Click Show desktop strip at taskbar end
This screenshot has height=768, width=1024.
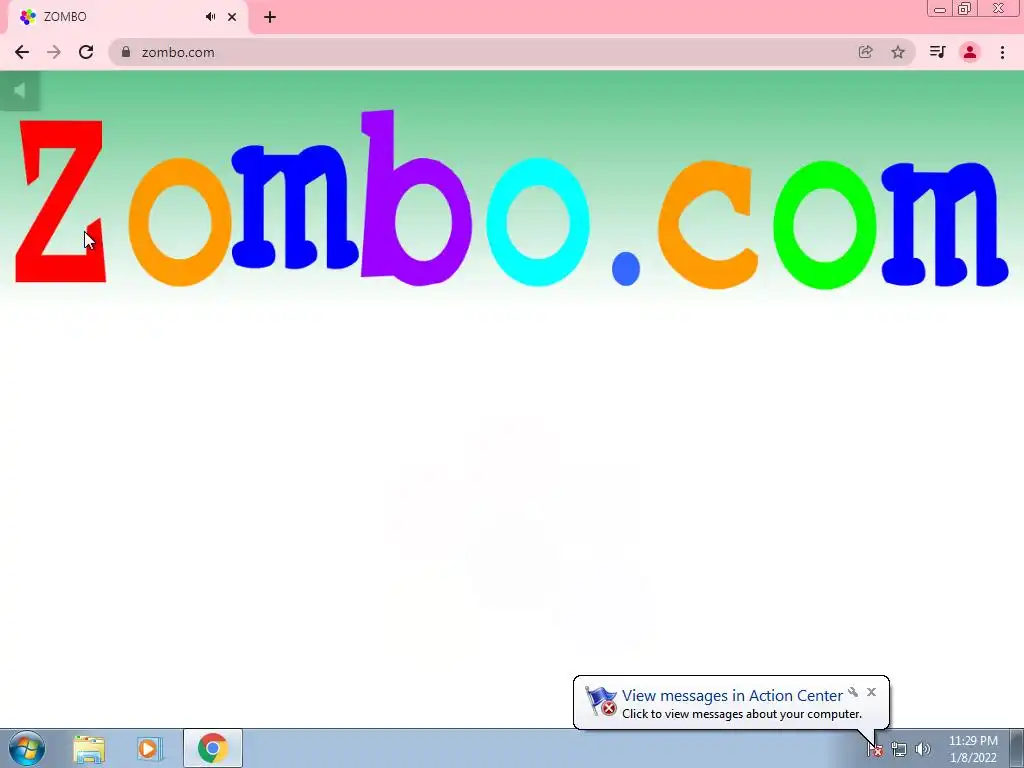coord(1017,748)
